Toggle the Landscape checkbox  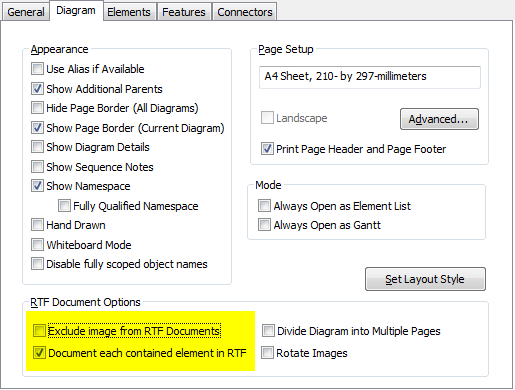coord(267,118)
